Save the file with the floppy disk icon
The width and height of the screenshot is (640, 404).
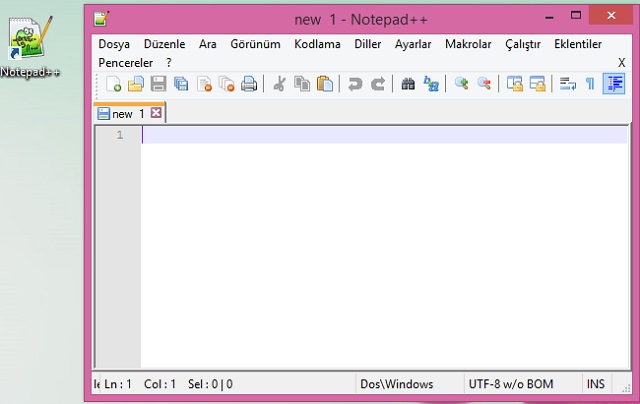158,84
